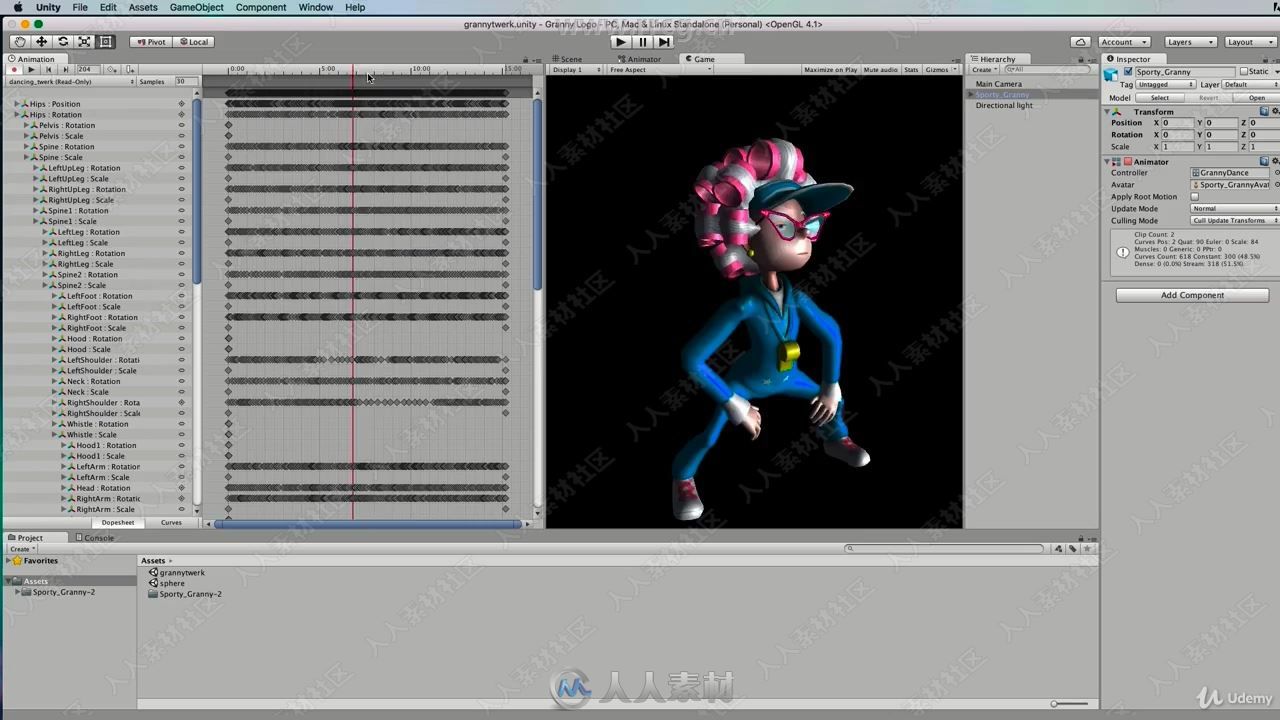Viewport: 1280px width, 720px height.
Task: Open the Layers dropdown
Action: pos(1190,42)
